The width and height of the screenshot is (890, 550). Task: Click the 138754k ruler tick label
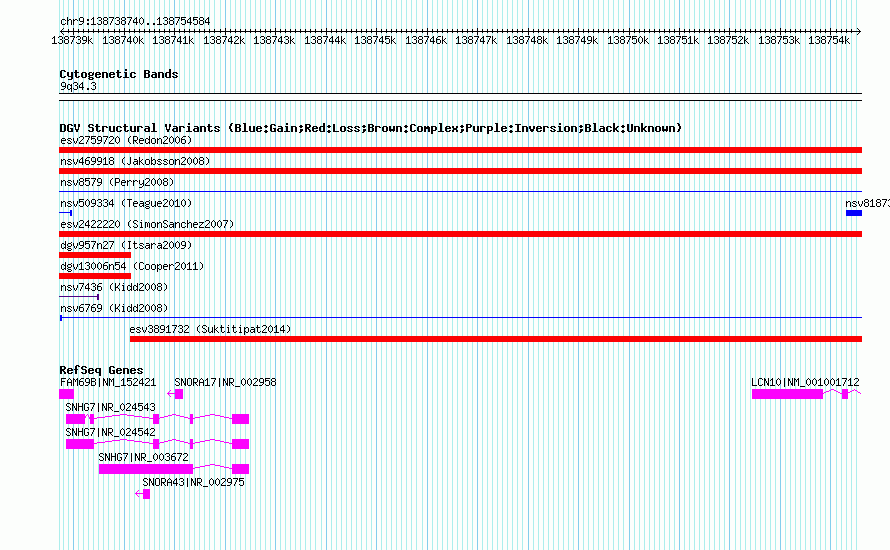pyautogui.click(x=829, y=40)
